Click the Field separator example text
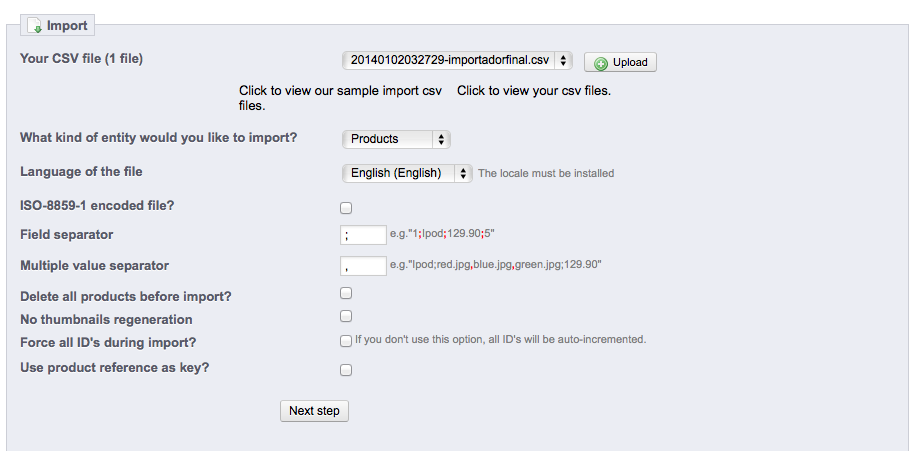The image size is (919, 451). (443, 234)
